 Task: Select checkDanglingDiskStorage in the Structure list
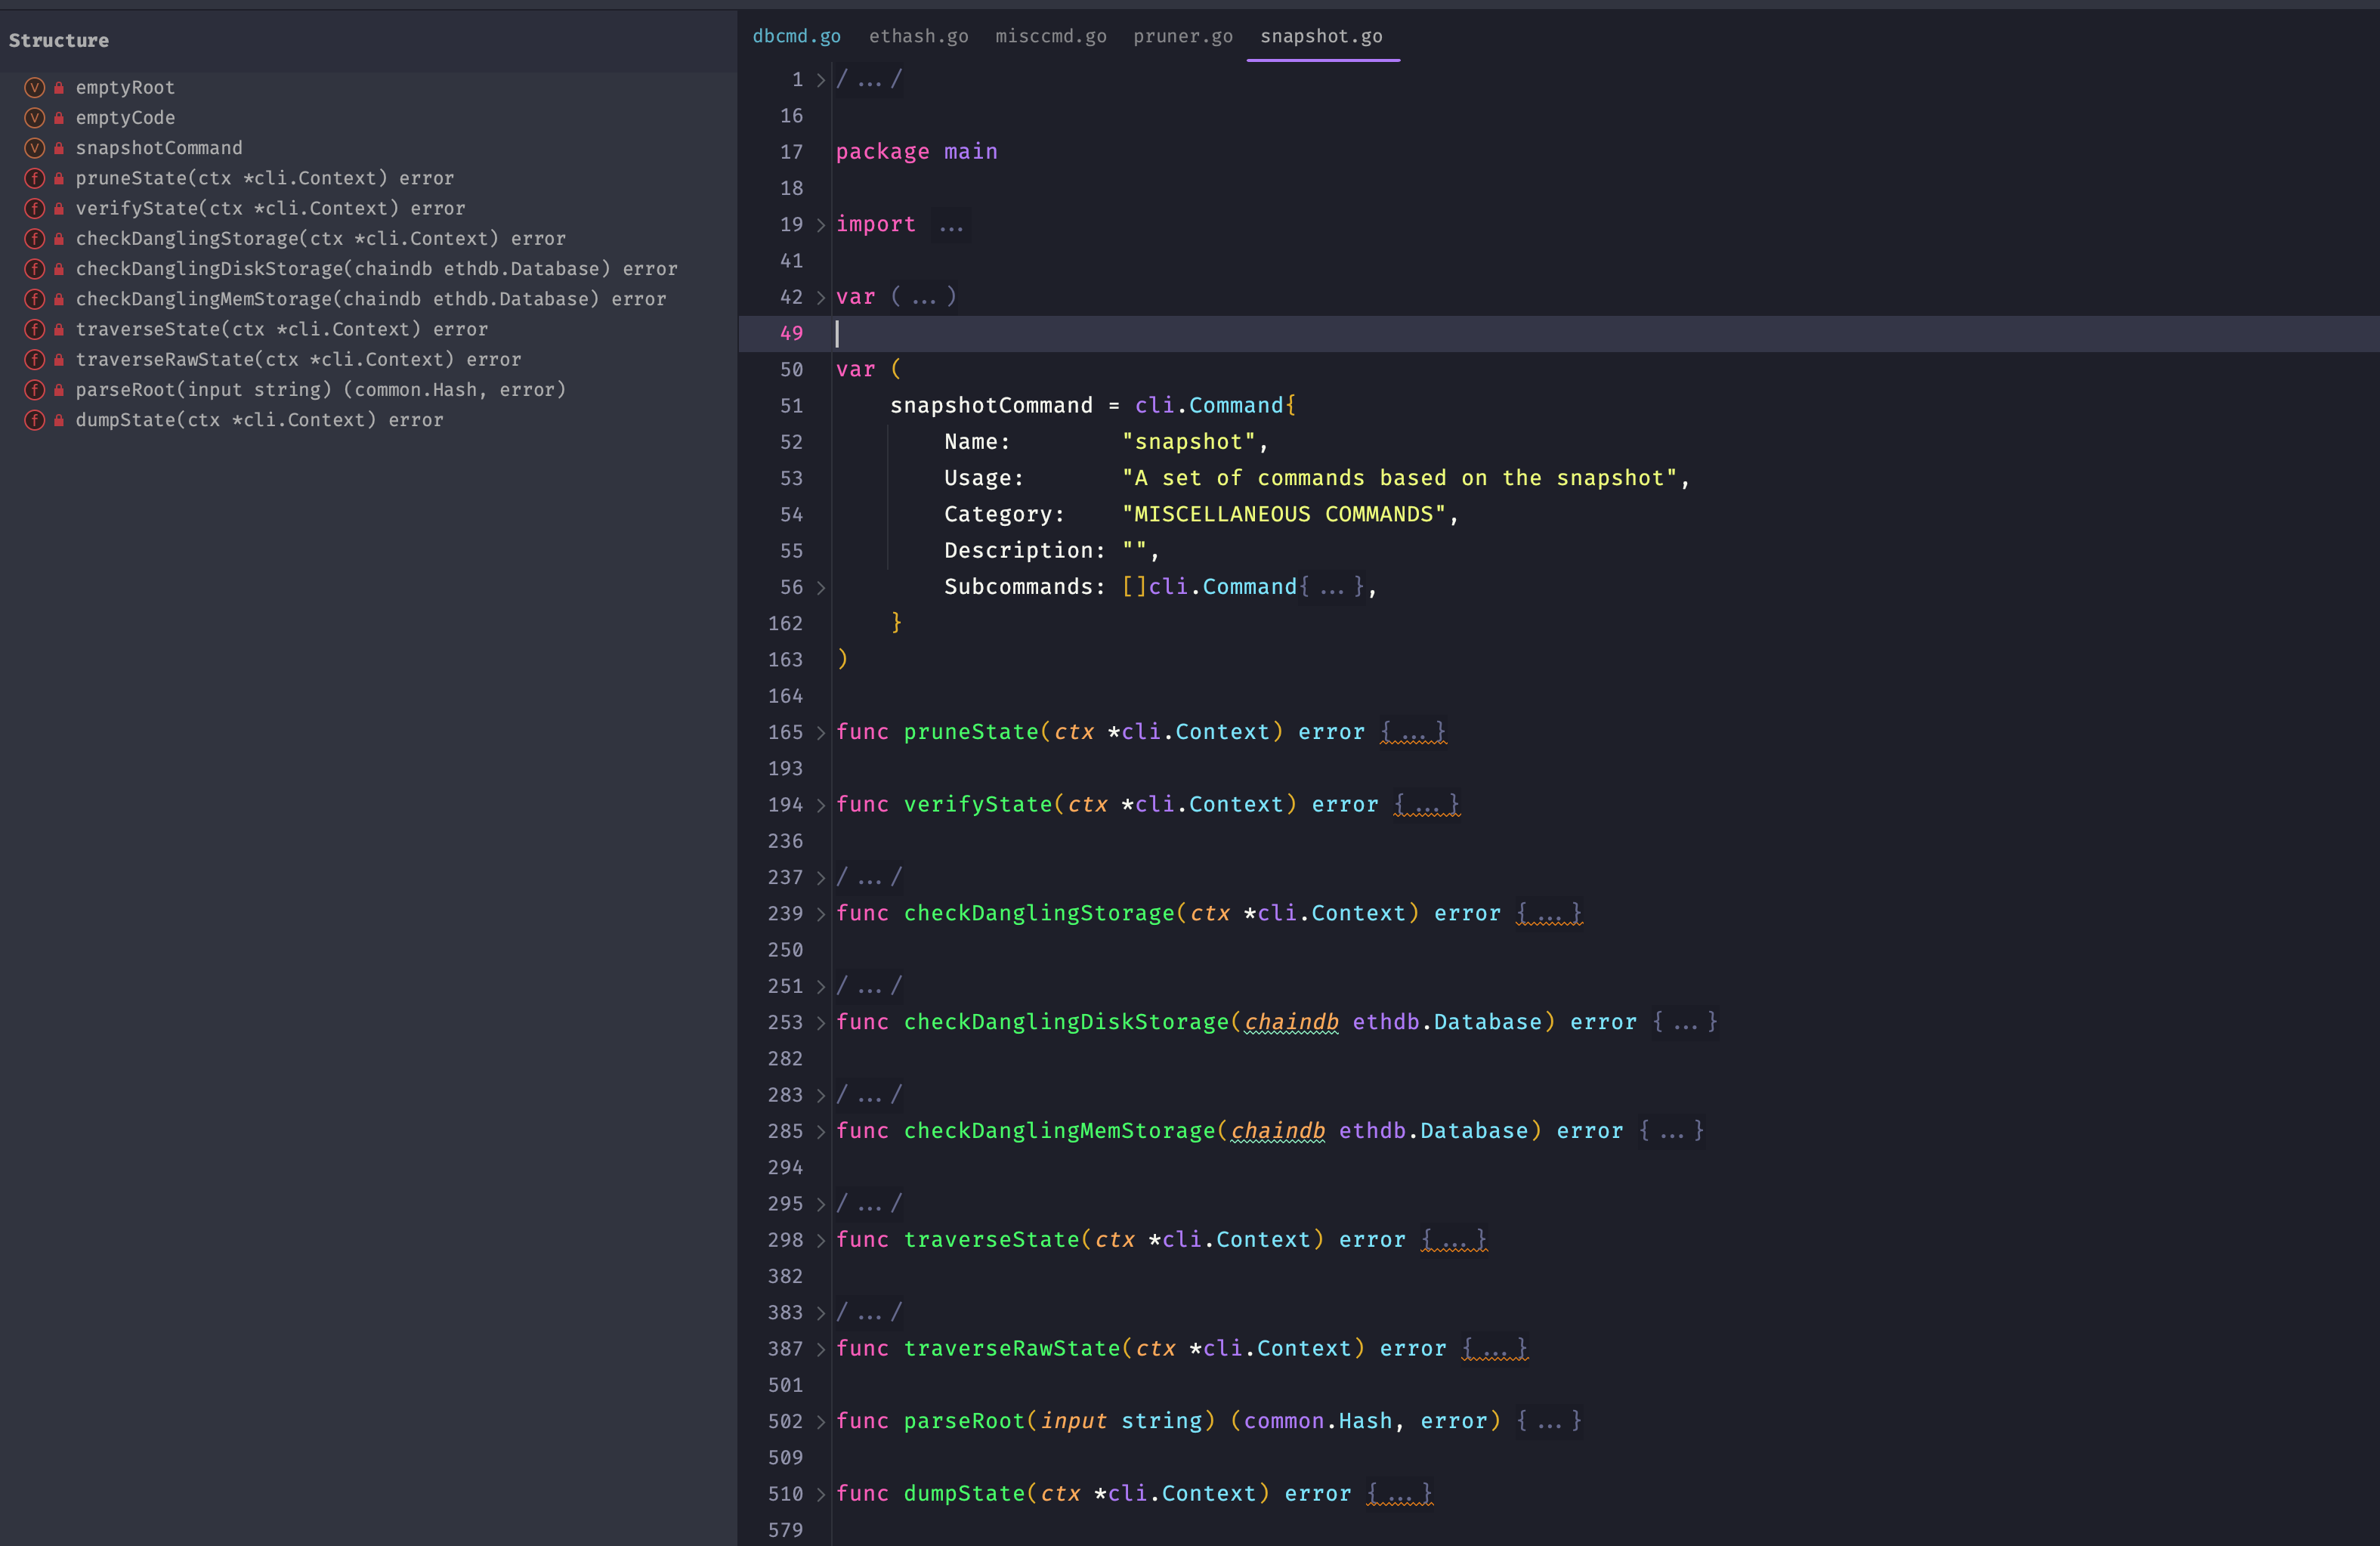(x=377, y=269)
